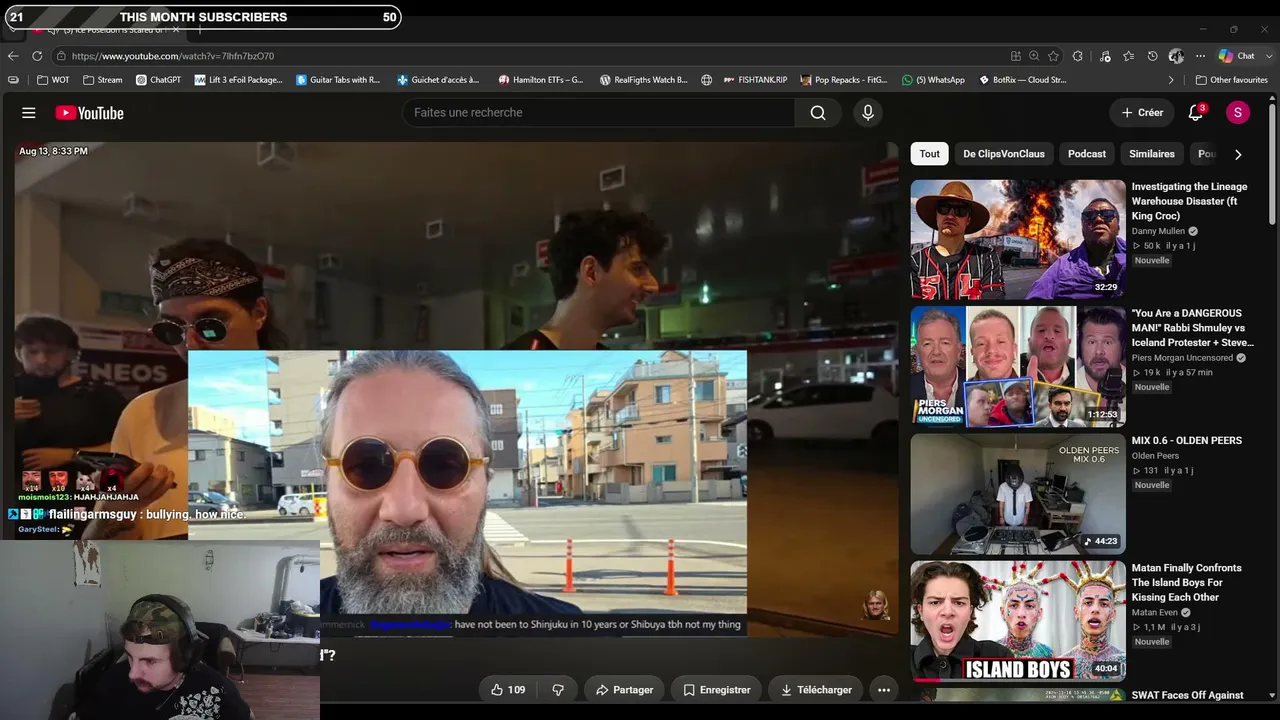The width and height of the screenshot is (1280, 720).
Task: Open the browser Extensions puzzle icon
Action: pyautogui.click(x=1078, y=56)
